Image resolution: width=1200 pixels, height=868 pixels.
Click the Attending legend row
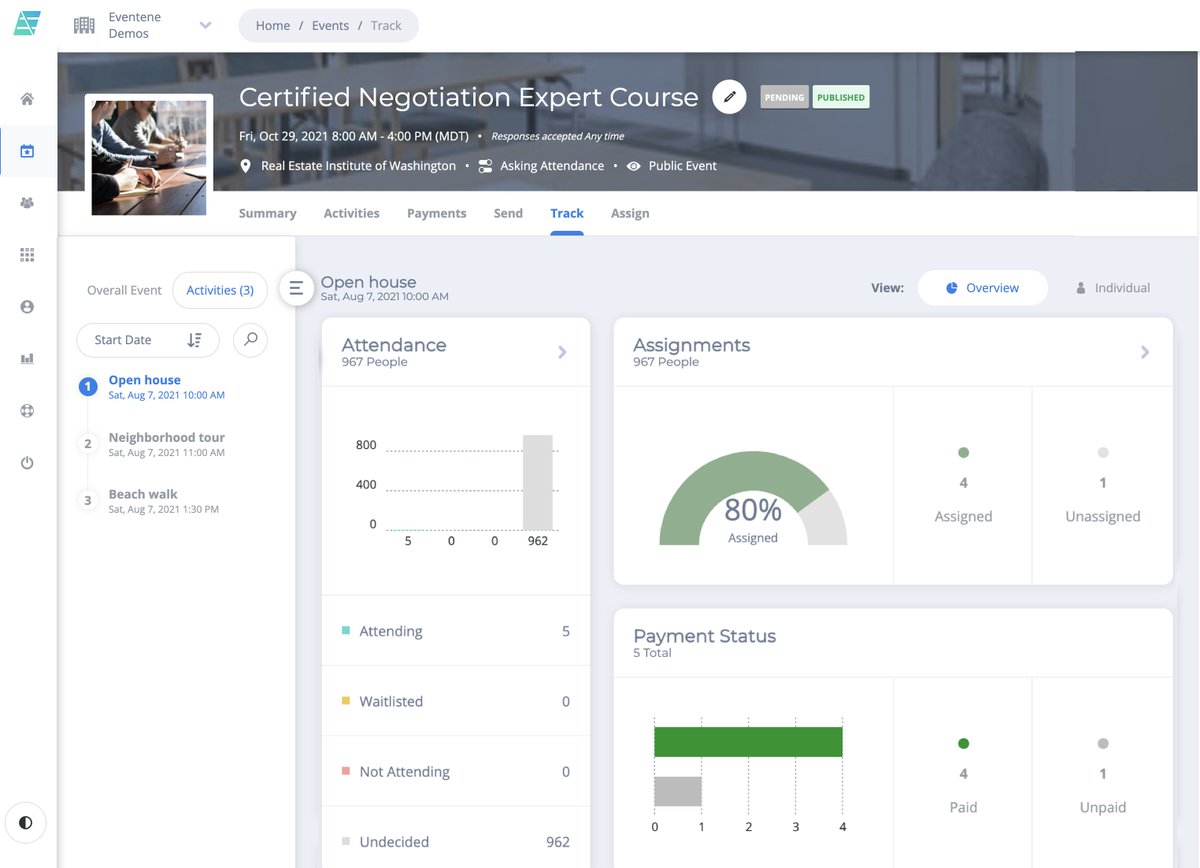[456, 631]
